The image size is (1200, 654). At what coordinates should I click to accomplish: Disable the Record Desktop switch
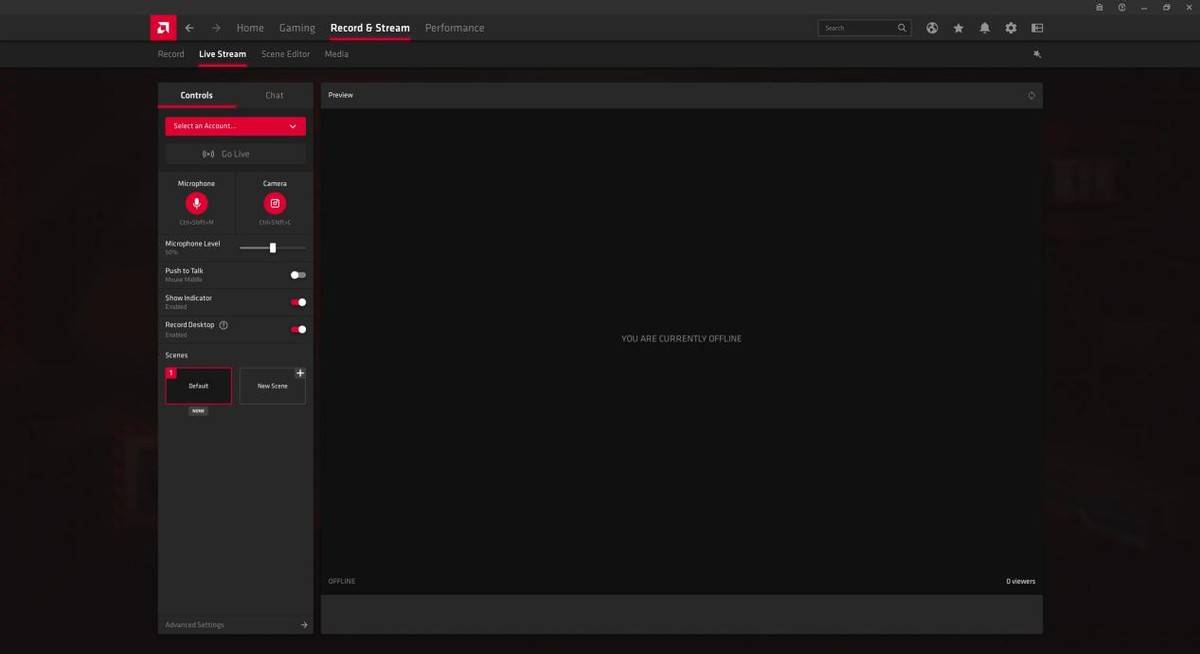click(298, 329)
